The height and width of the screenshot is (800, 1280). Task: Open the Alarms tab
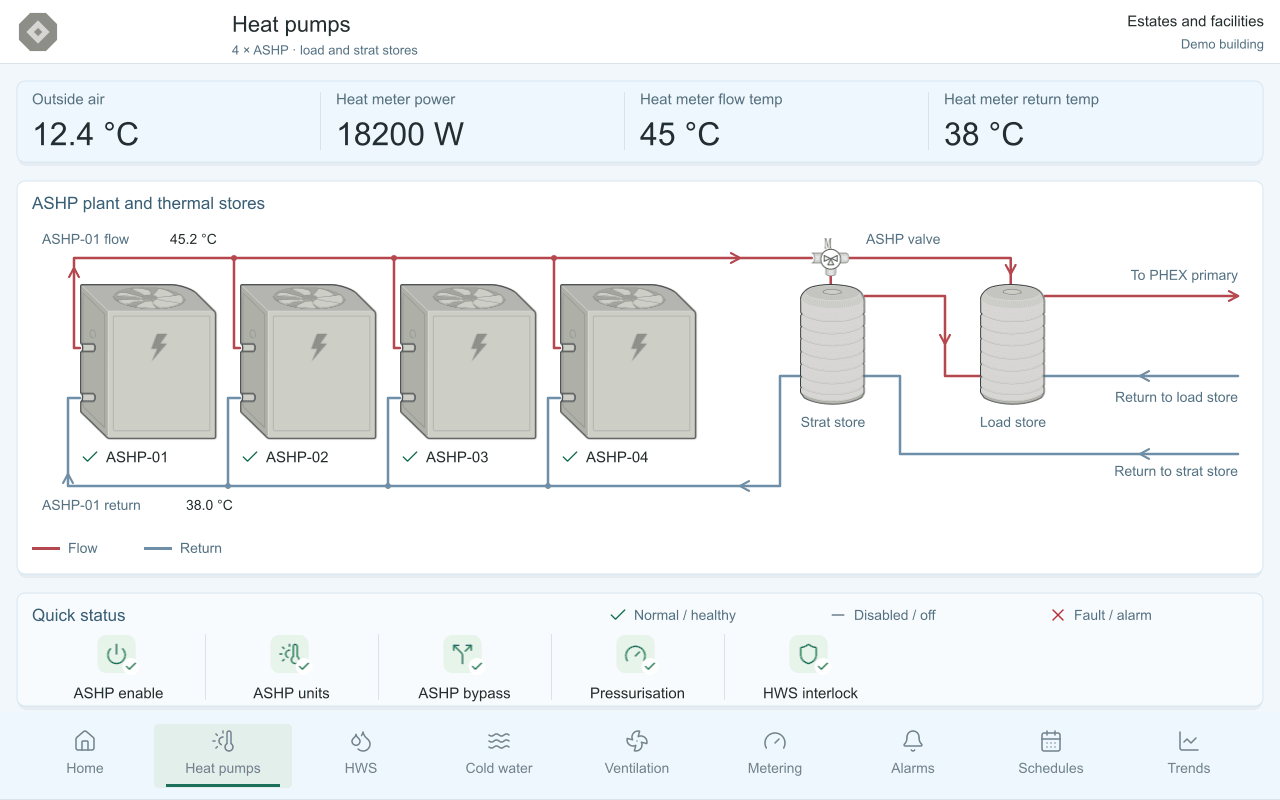point(913,754)
